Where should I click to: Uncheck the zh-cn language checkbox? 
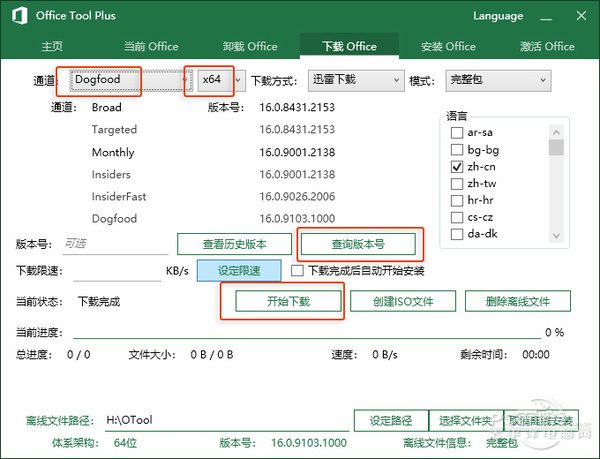click(x=457, y=166)
